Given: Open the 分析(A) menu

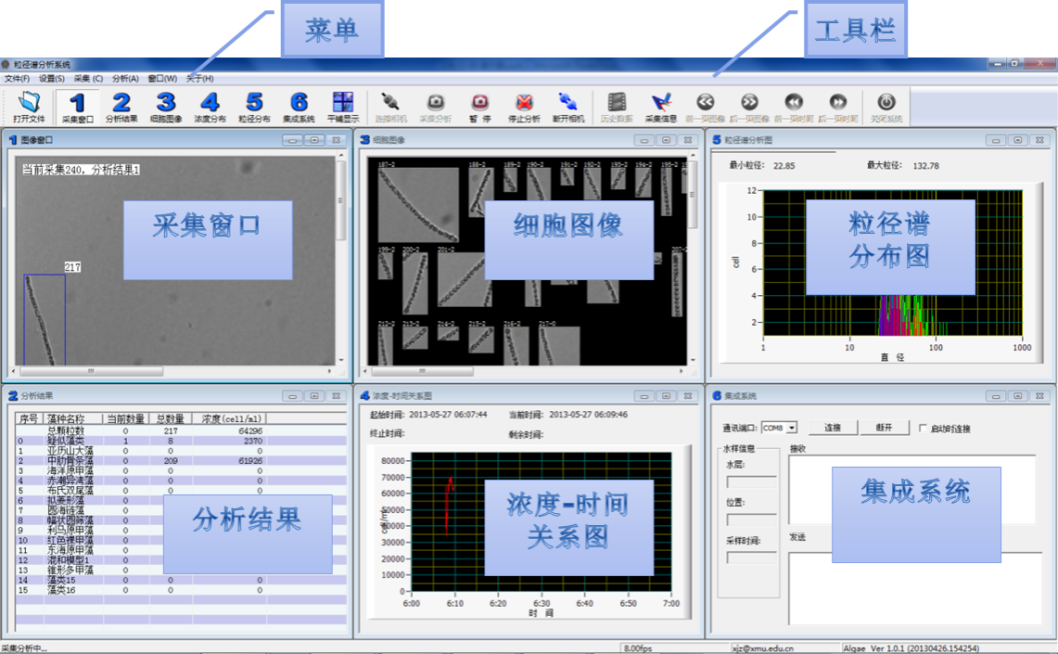Looking at the screenshot, I should pos(125,78).
